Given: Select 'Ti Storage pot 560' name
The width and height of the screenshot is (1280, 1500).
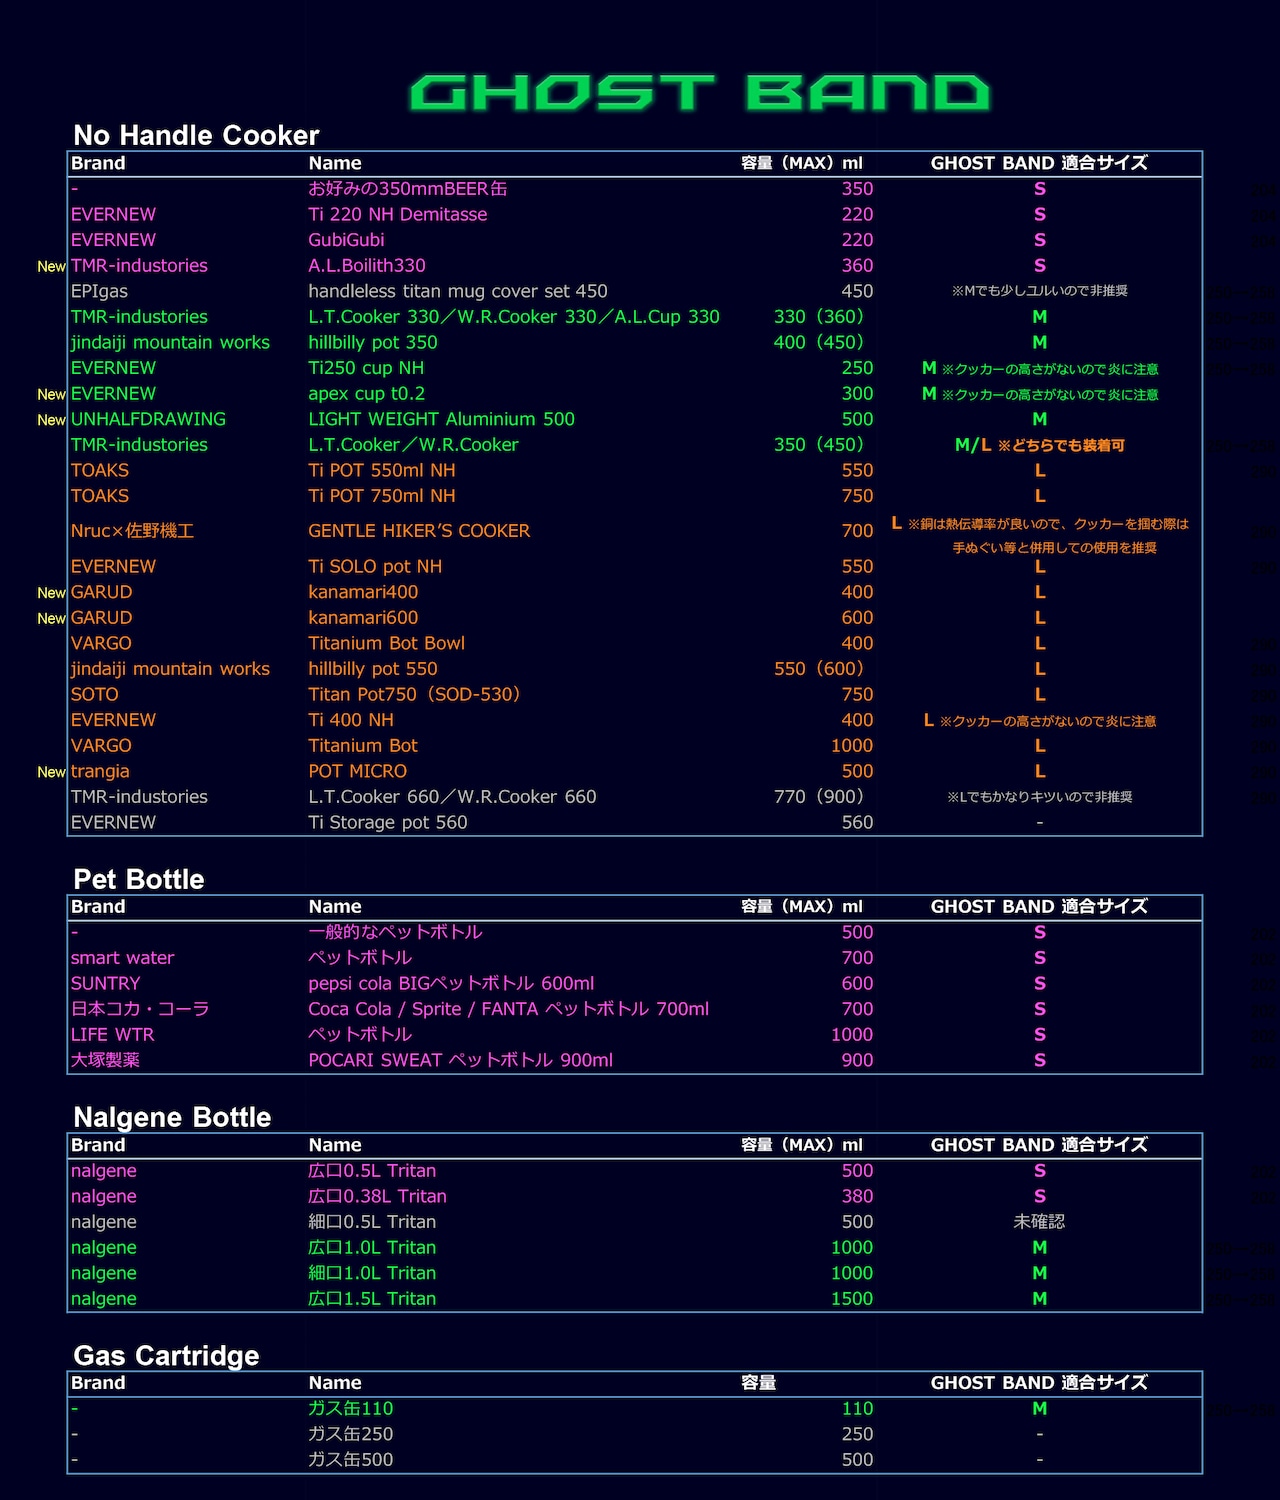Looking at the screenshot, I should pos(388,822).
